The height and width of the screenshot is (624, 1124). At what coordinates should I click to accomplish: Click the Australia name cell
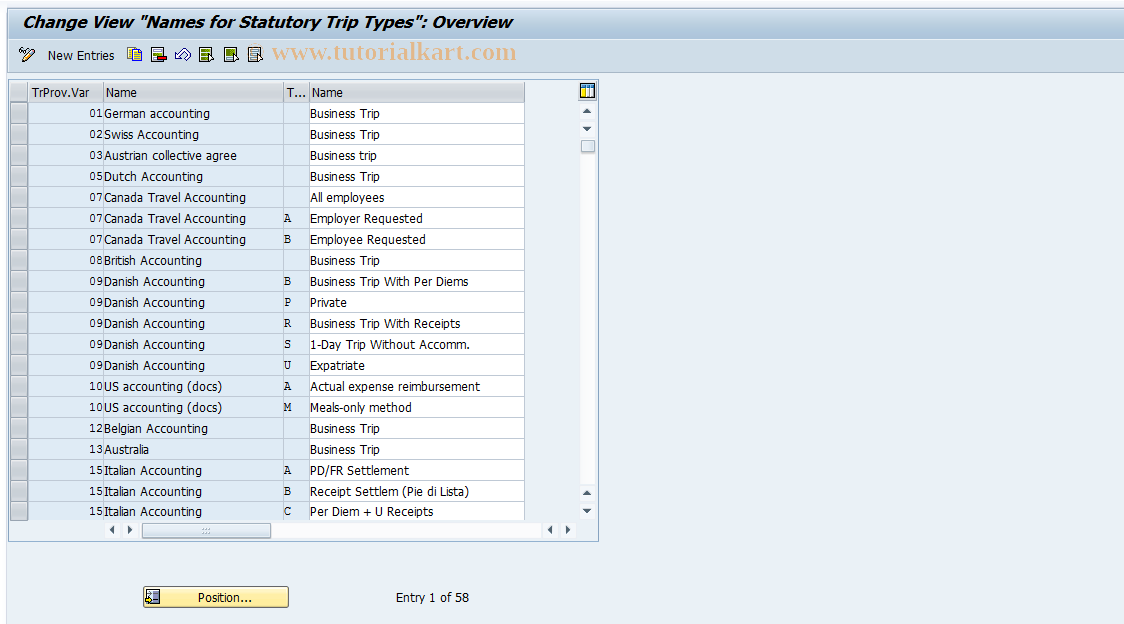[194, 450]
